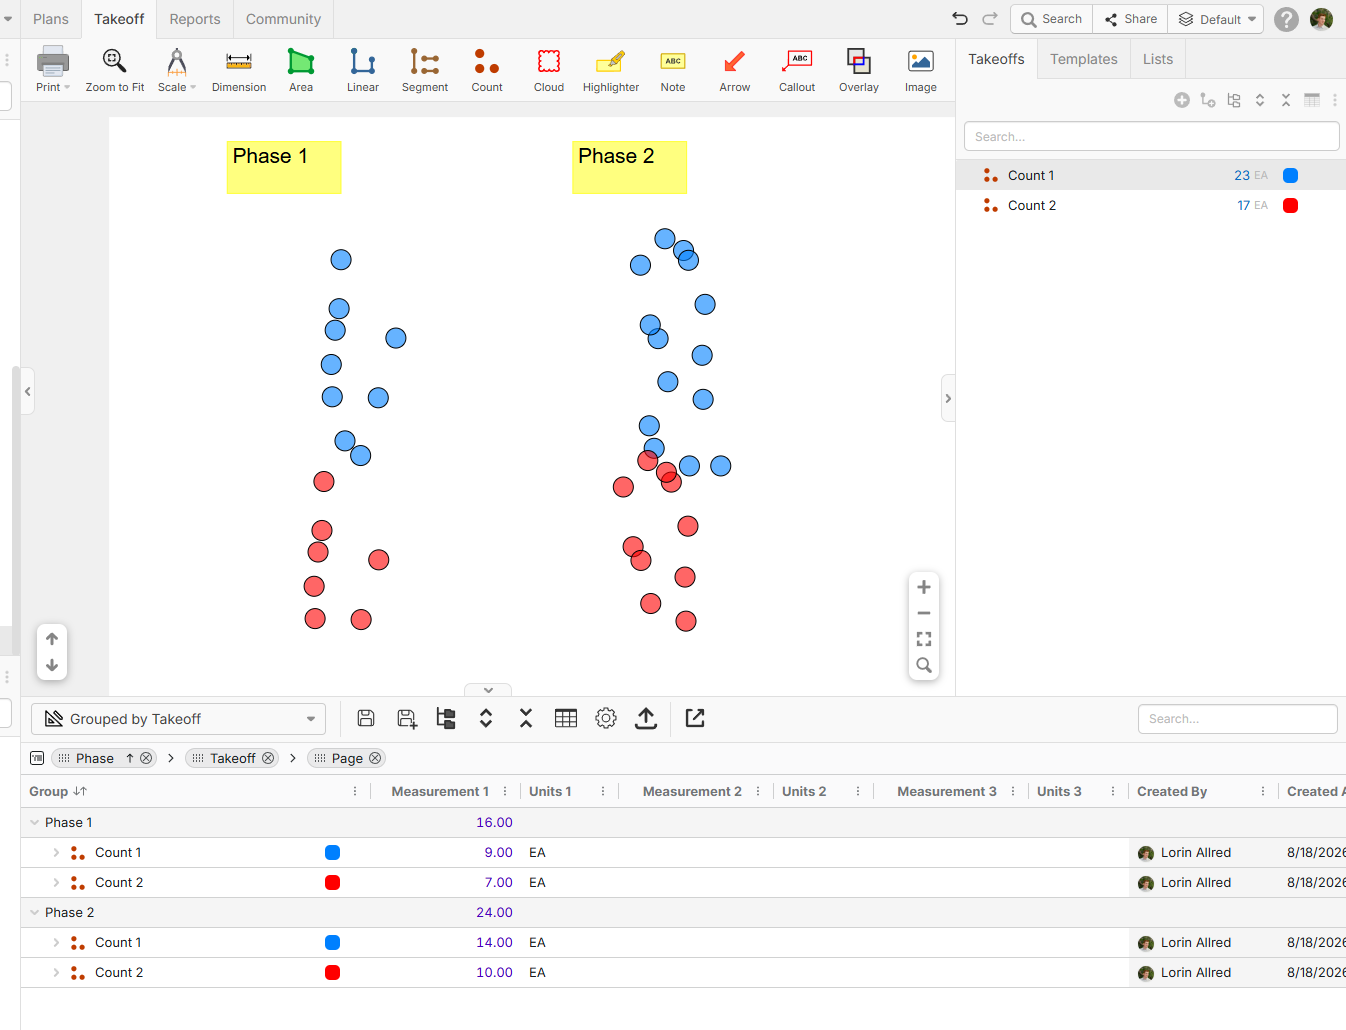Click the Share button

pos(1131,19)
